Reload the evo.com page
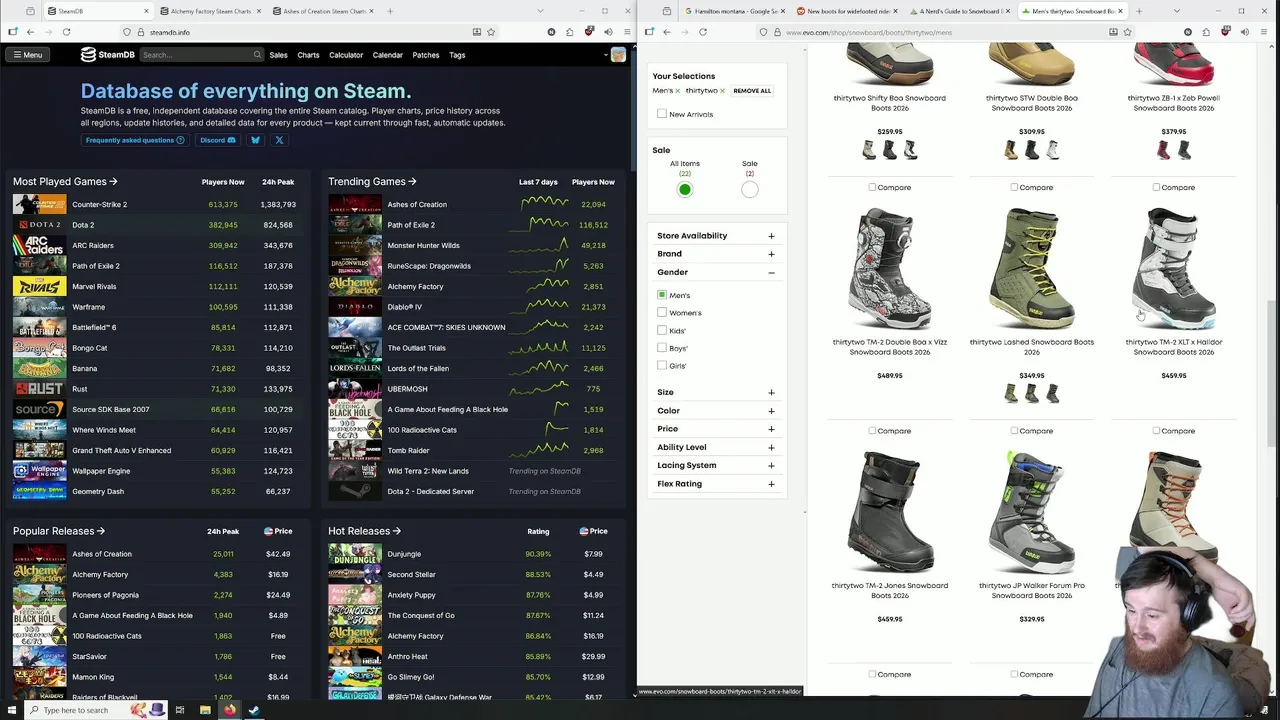 (703, 32)
